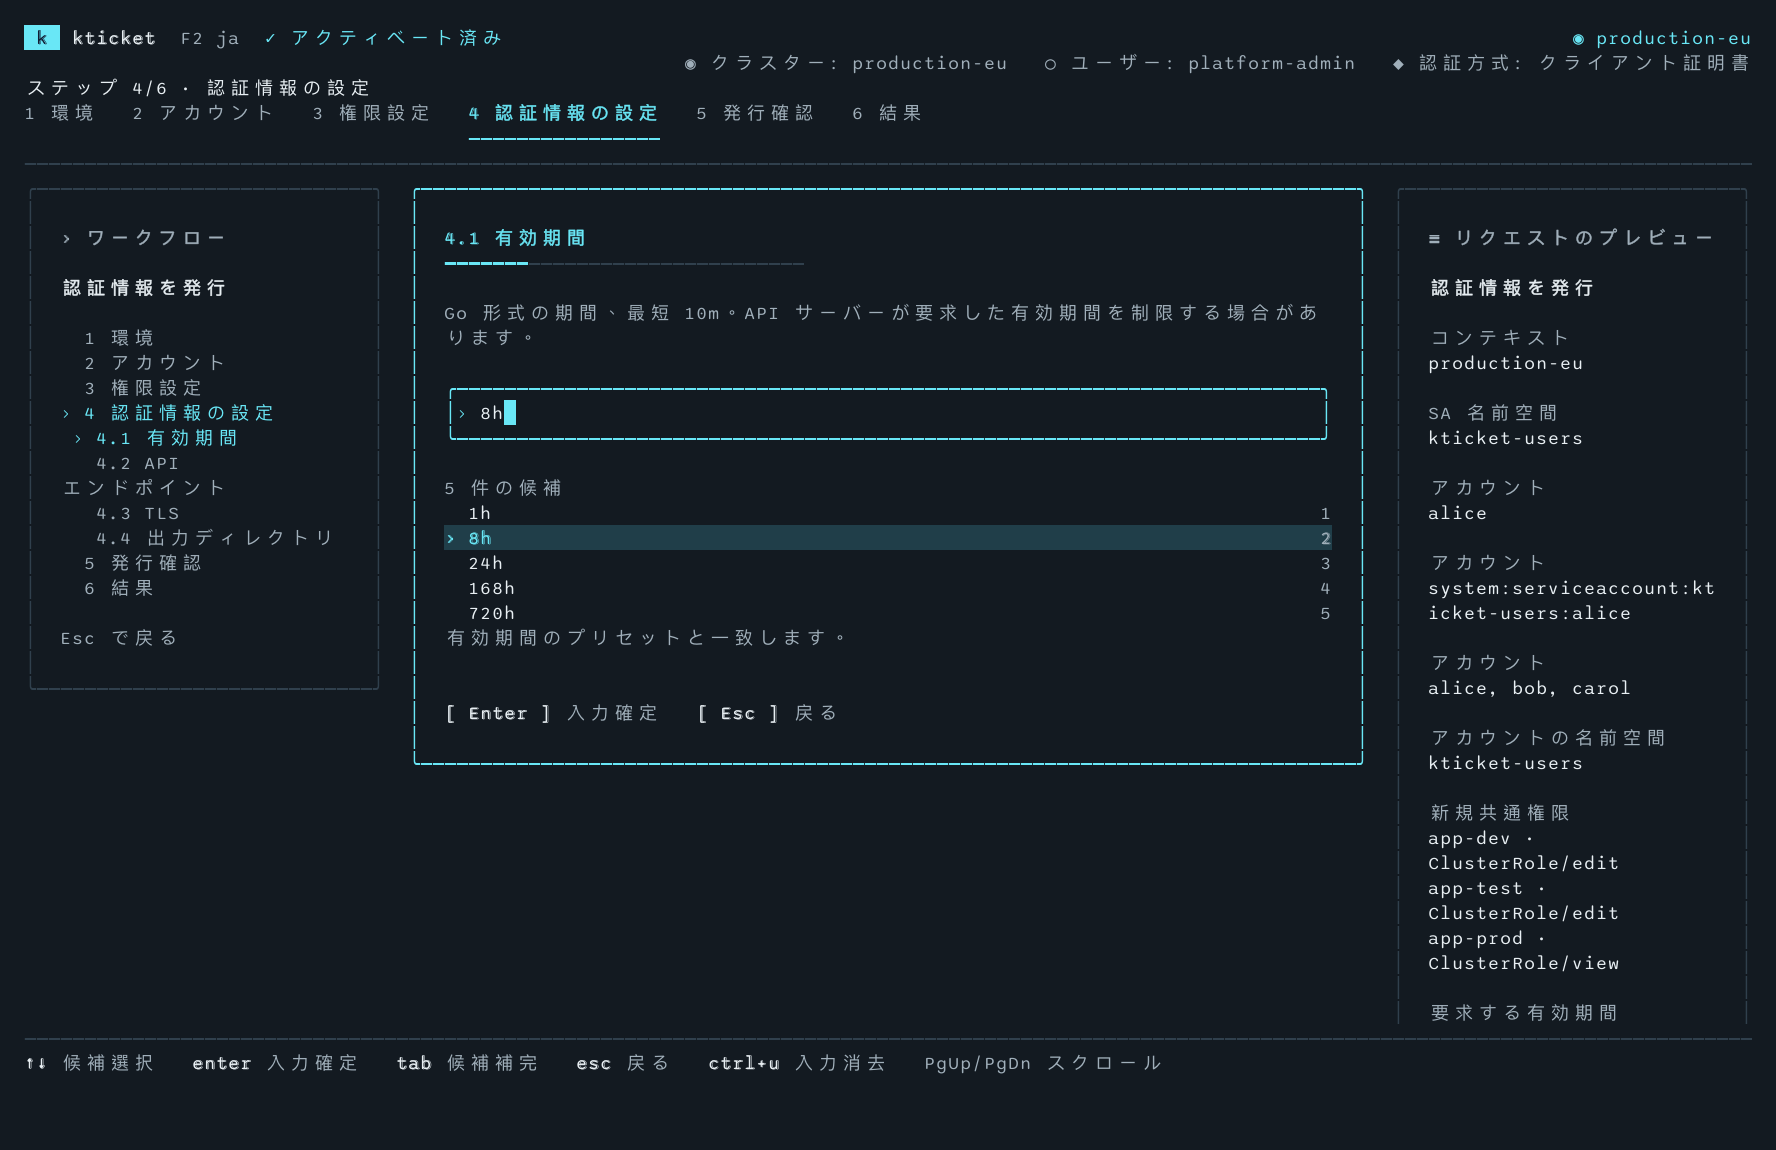This screenshot has width=1776, height=1150.
Task: Click the F2 ja language switcher
Action: [210, 38]
